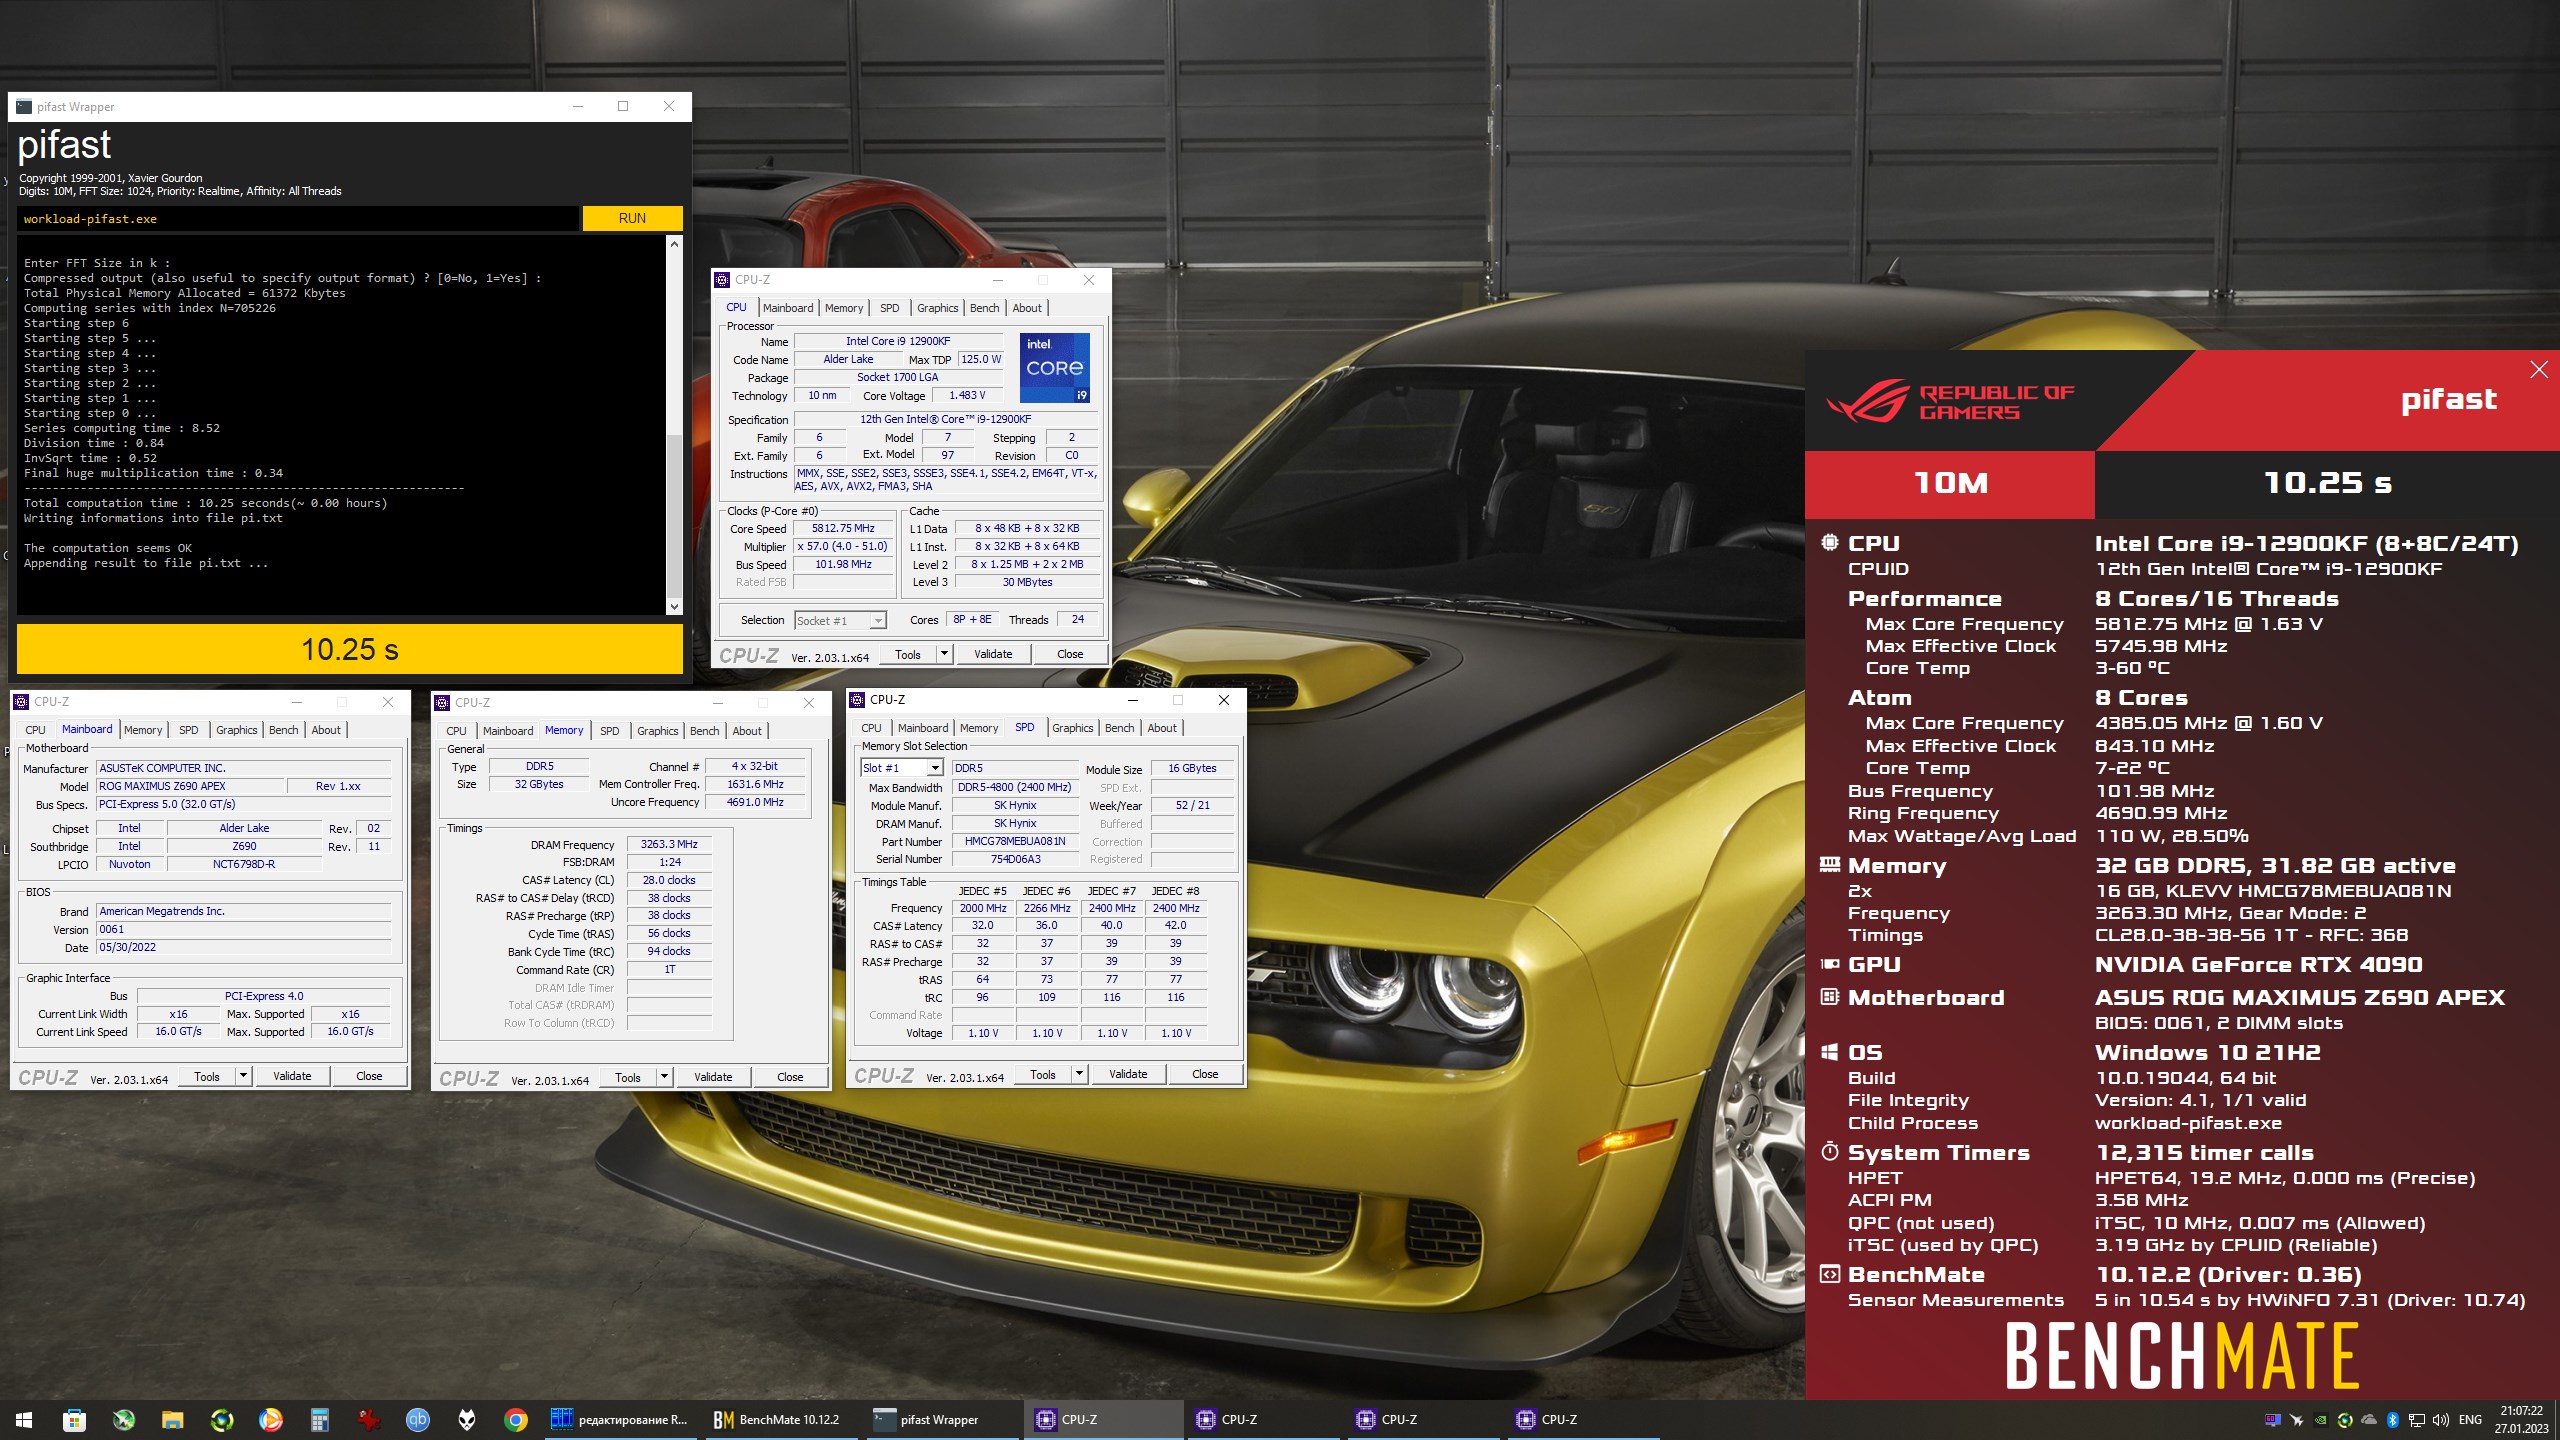This screenshot has height=1440, width=2560.
Task: Click Tools button in SPD window
Action: (1043, 1074)
